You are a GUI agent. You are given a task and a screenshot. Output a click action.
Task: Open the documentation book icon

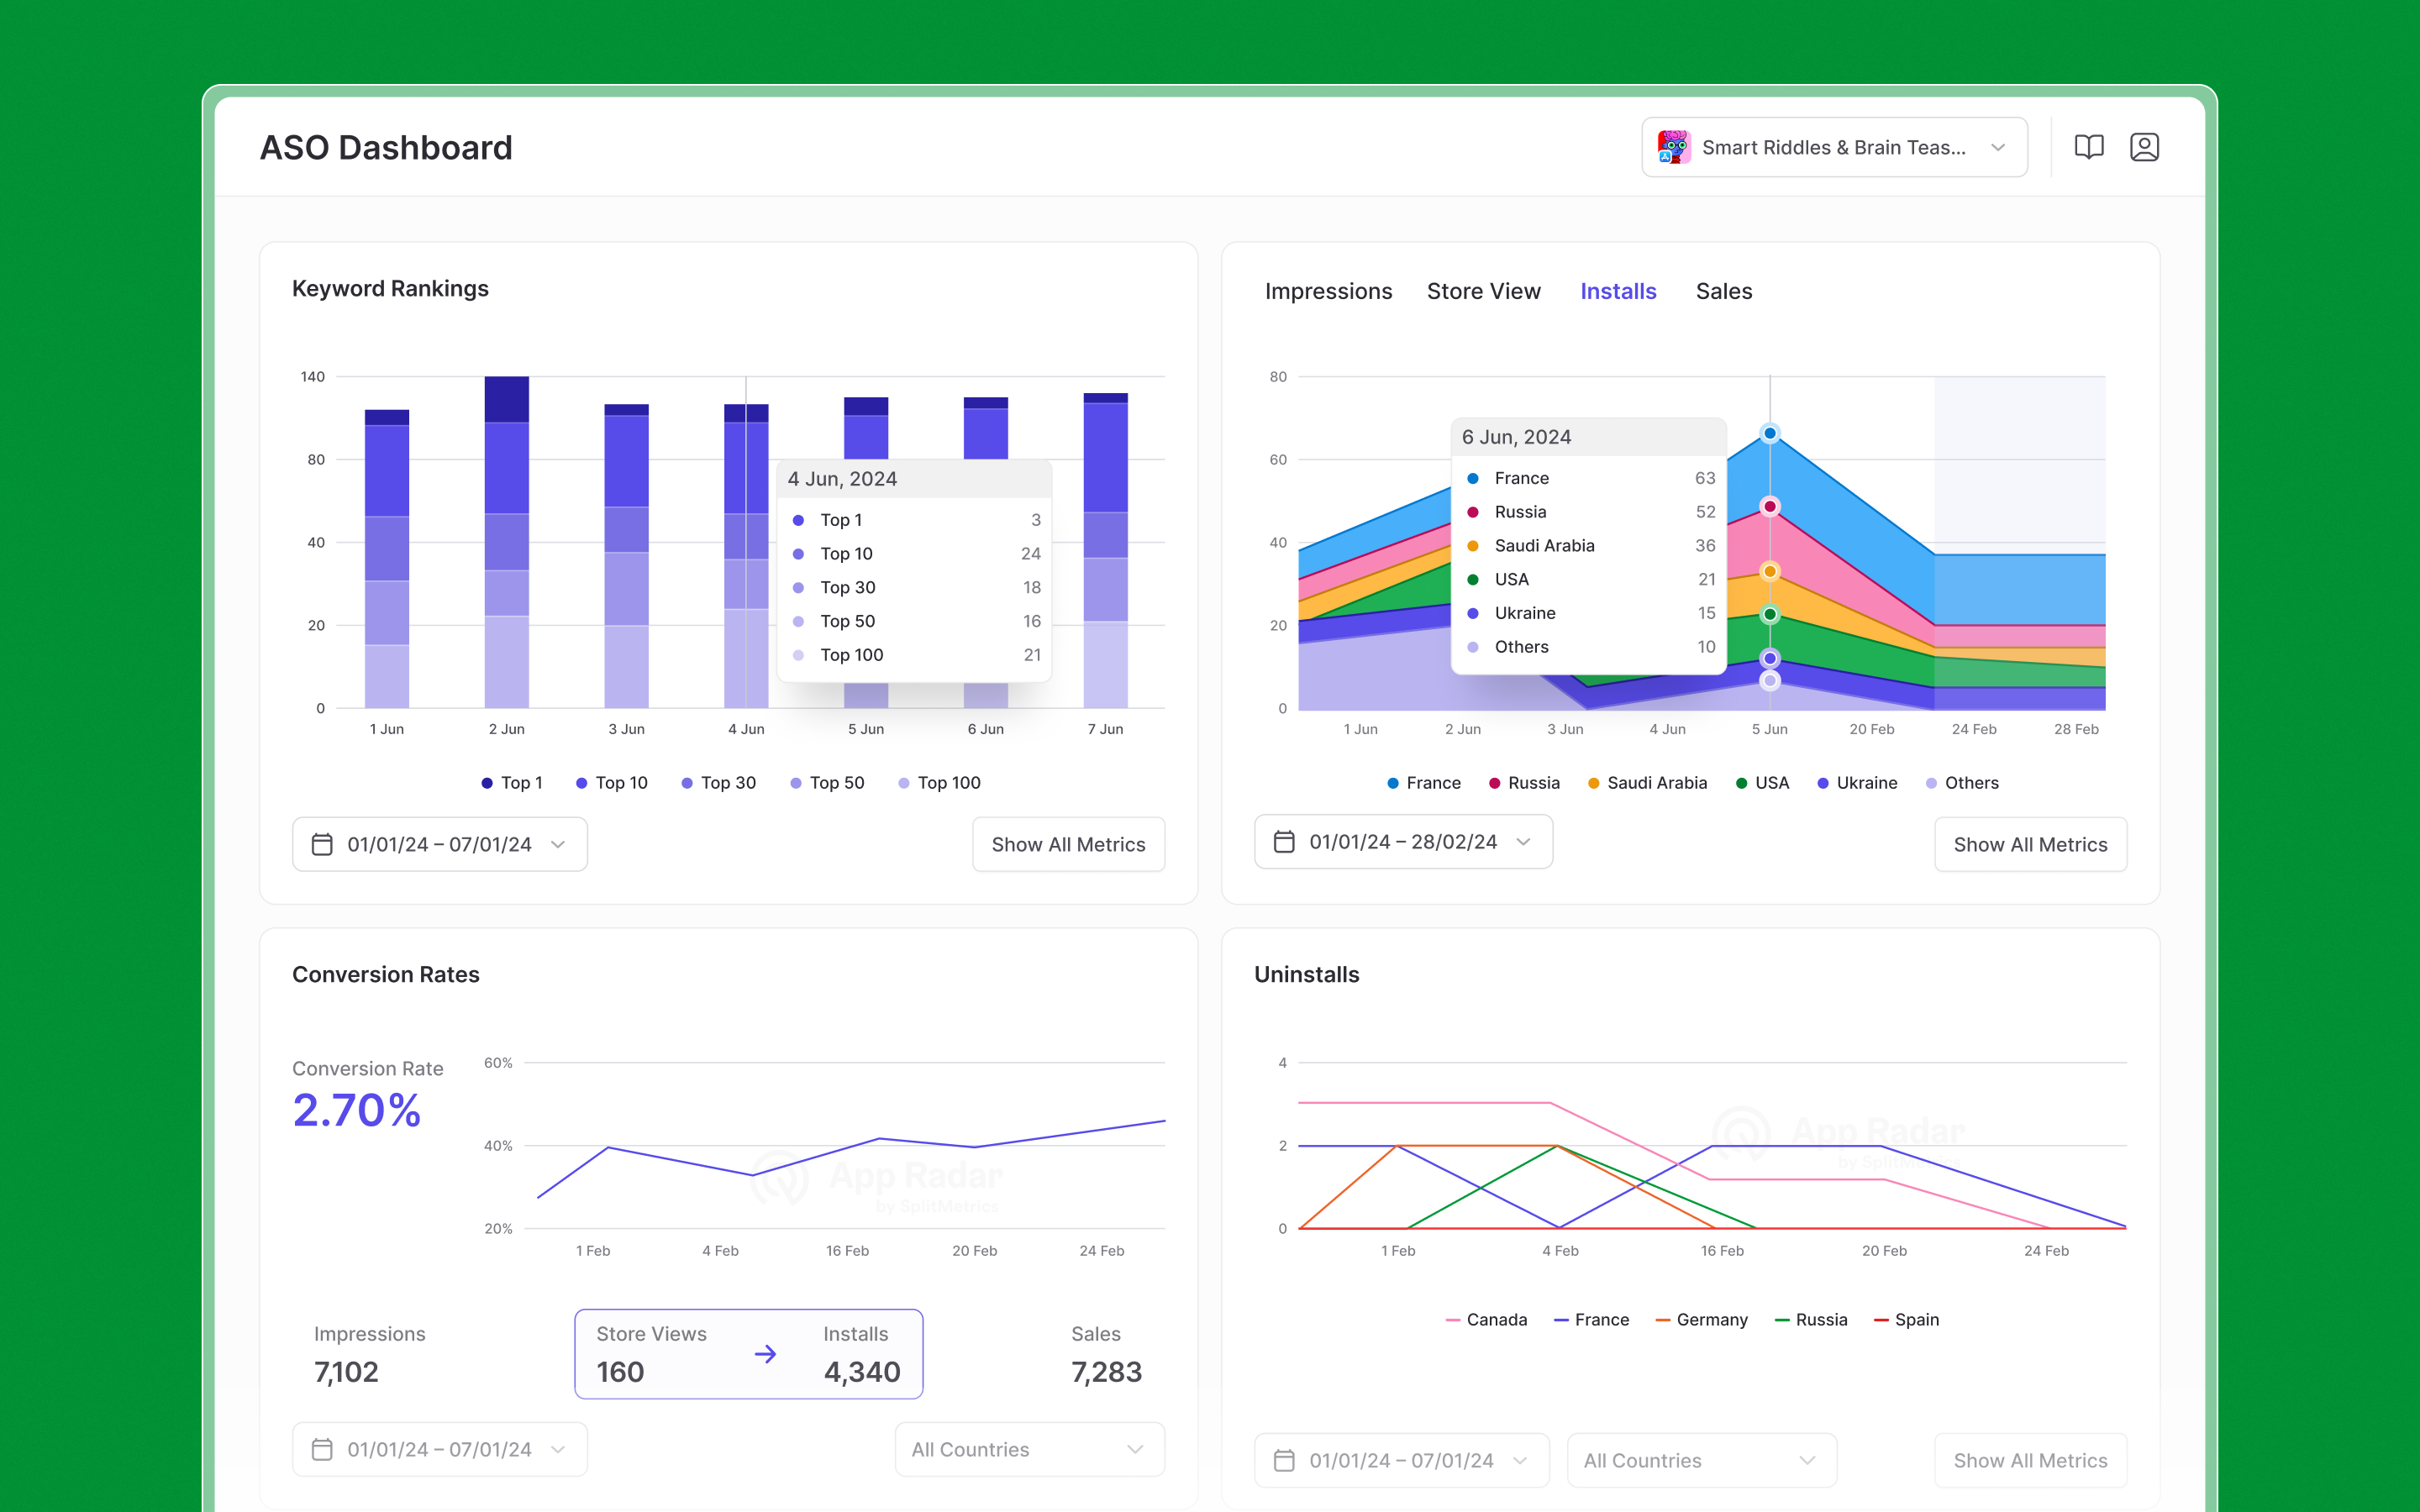tap(2088, 147)
